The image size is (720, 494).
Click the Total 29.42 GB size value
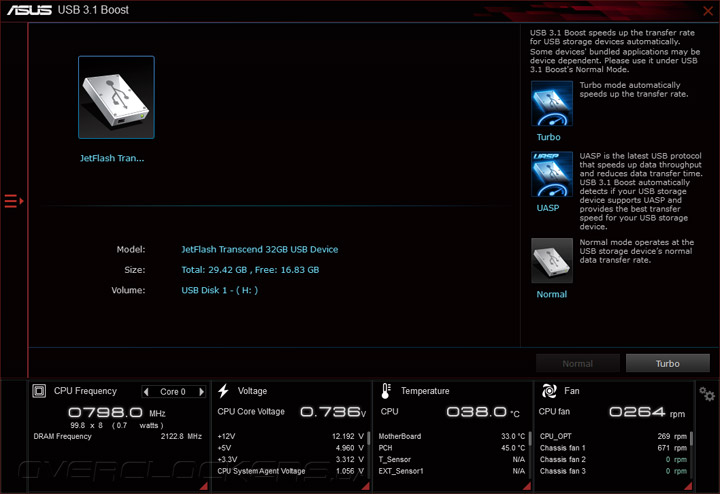tap(250, 270)
